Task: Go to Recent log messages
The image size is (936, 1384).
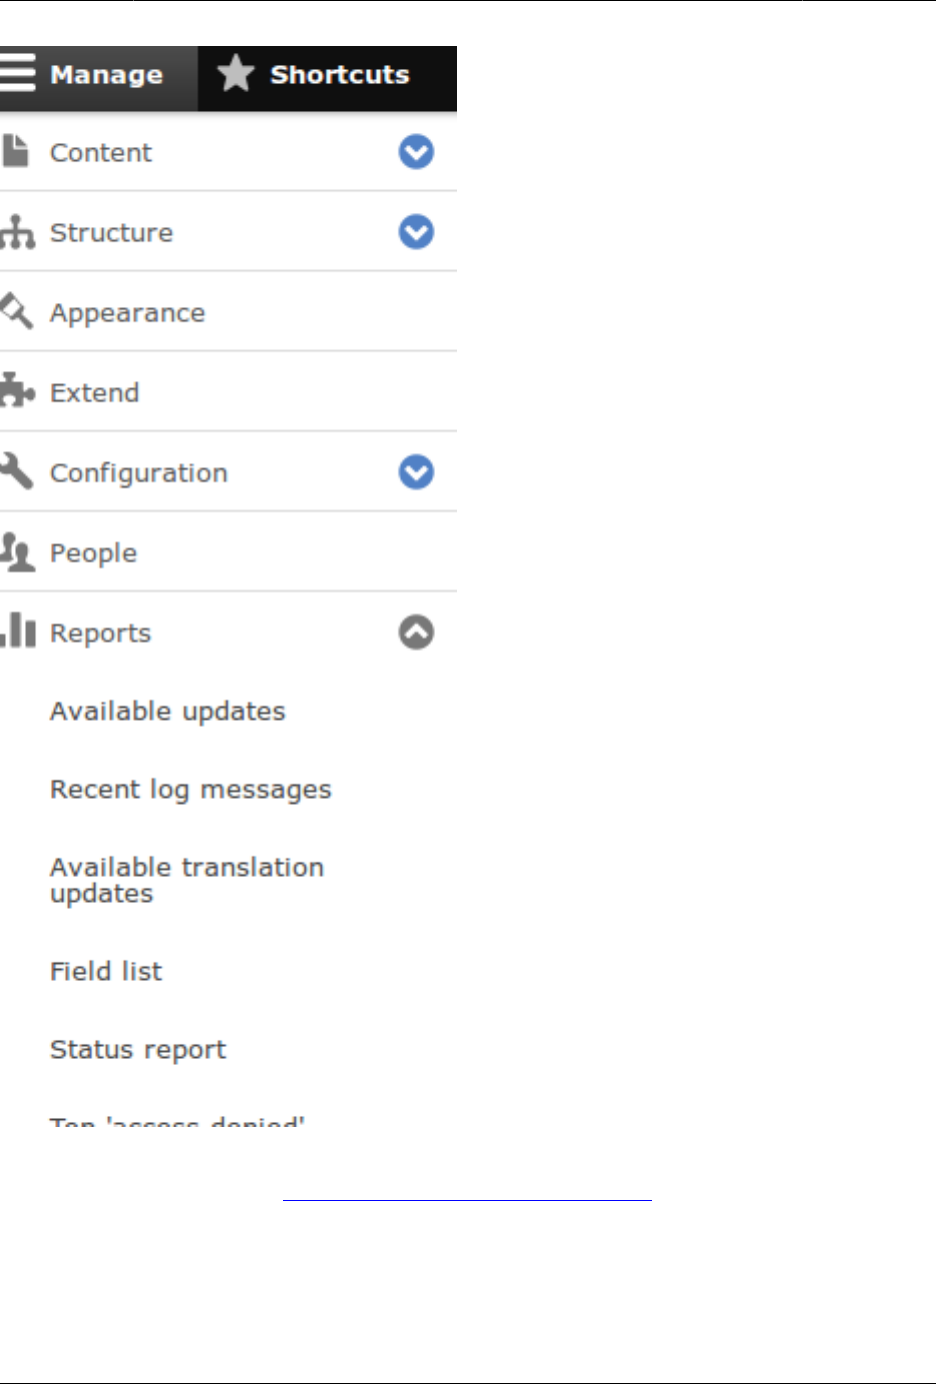Action: point(190,789)
